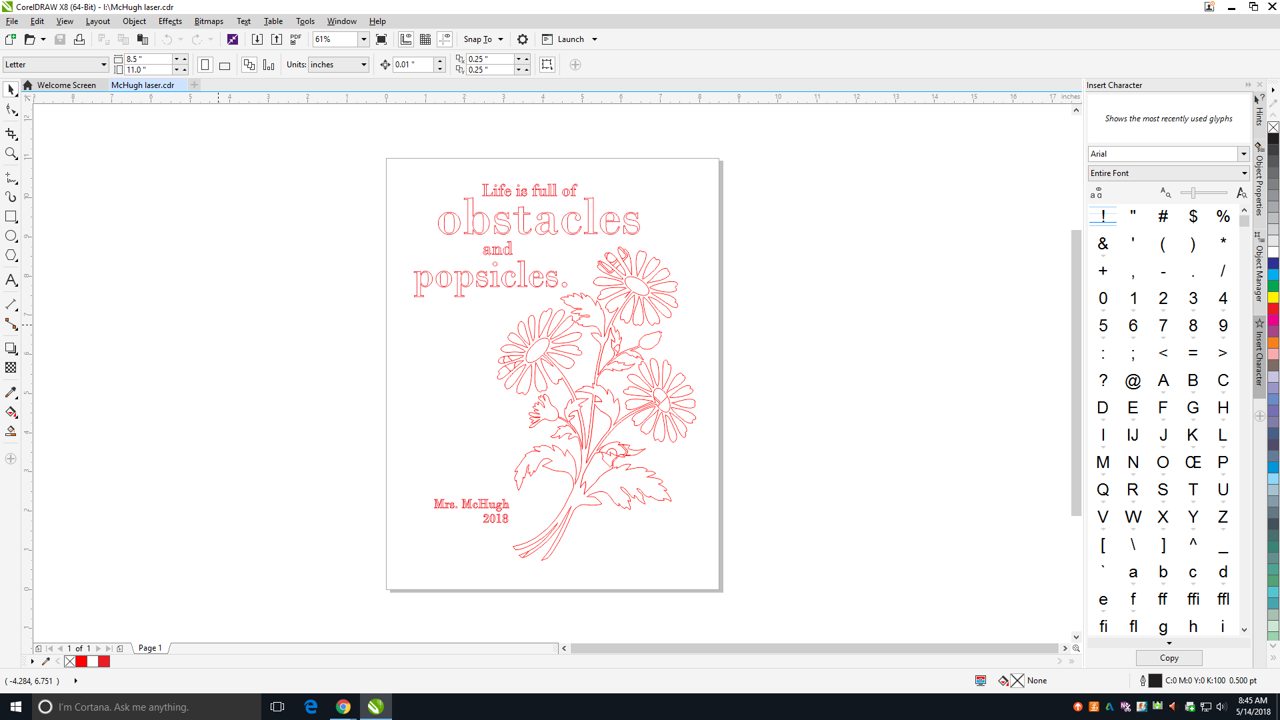Screen dimensions: 1280x720
Task: Select the Smart Fill tool
Action: [x=11, y=432]
